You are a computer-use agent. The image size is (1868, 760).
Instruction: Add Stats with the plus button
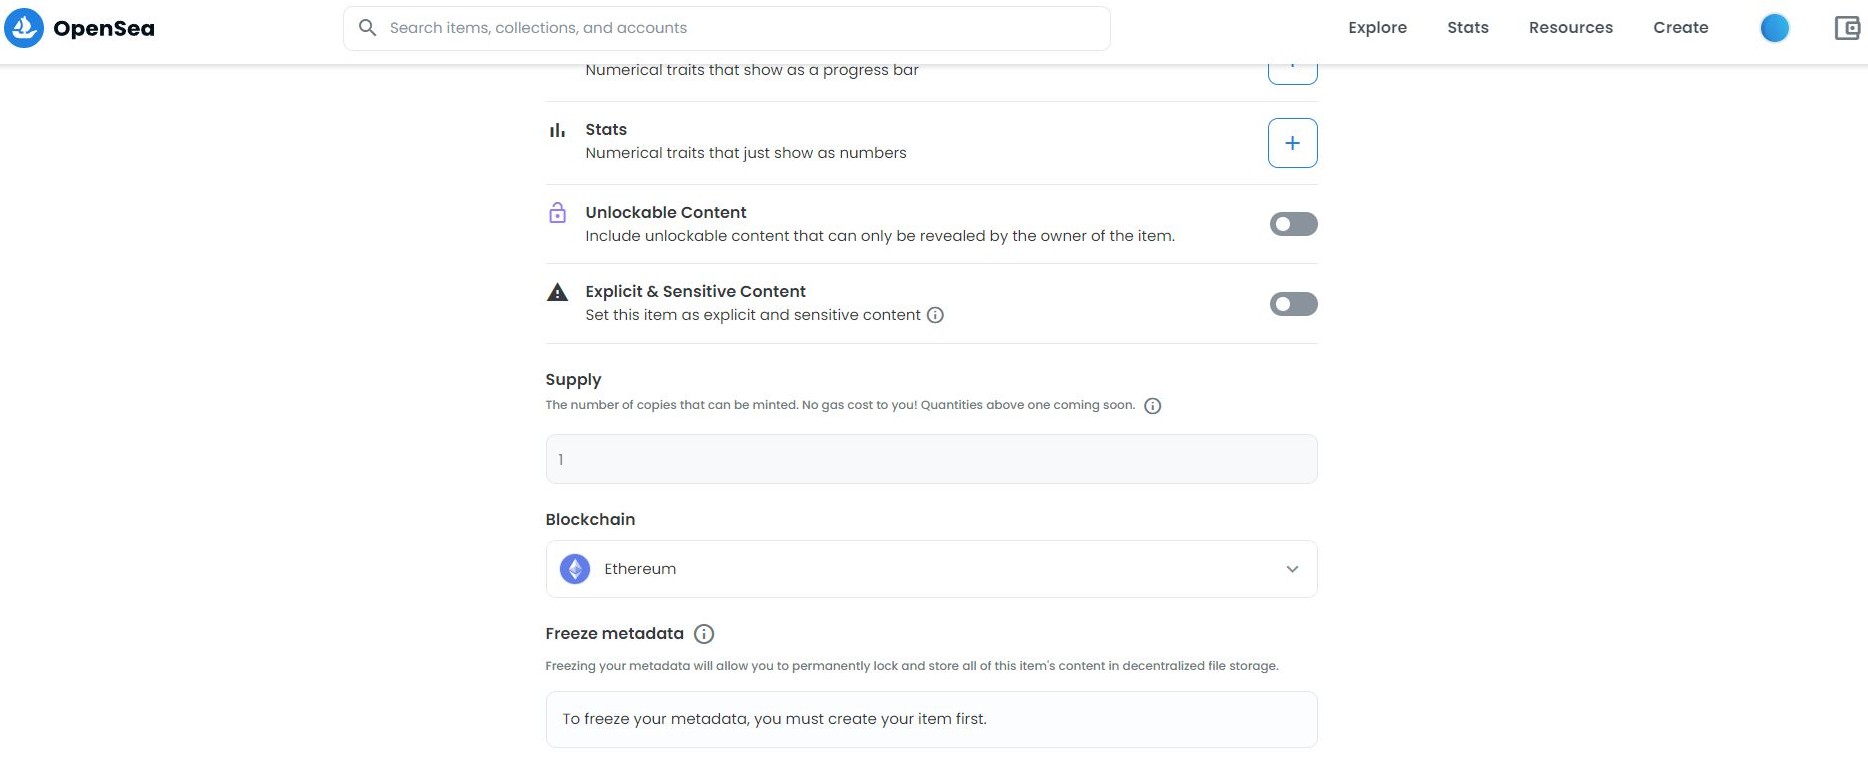click(1292, 143)
